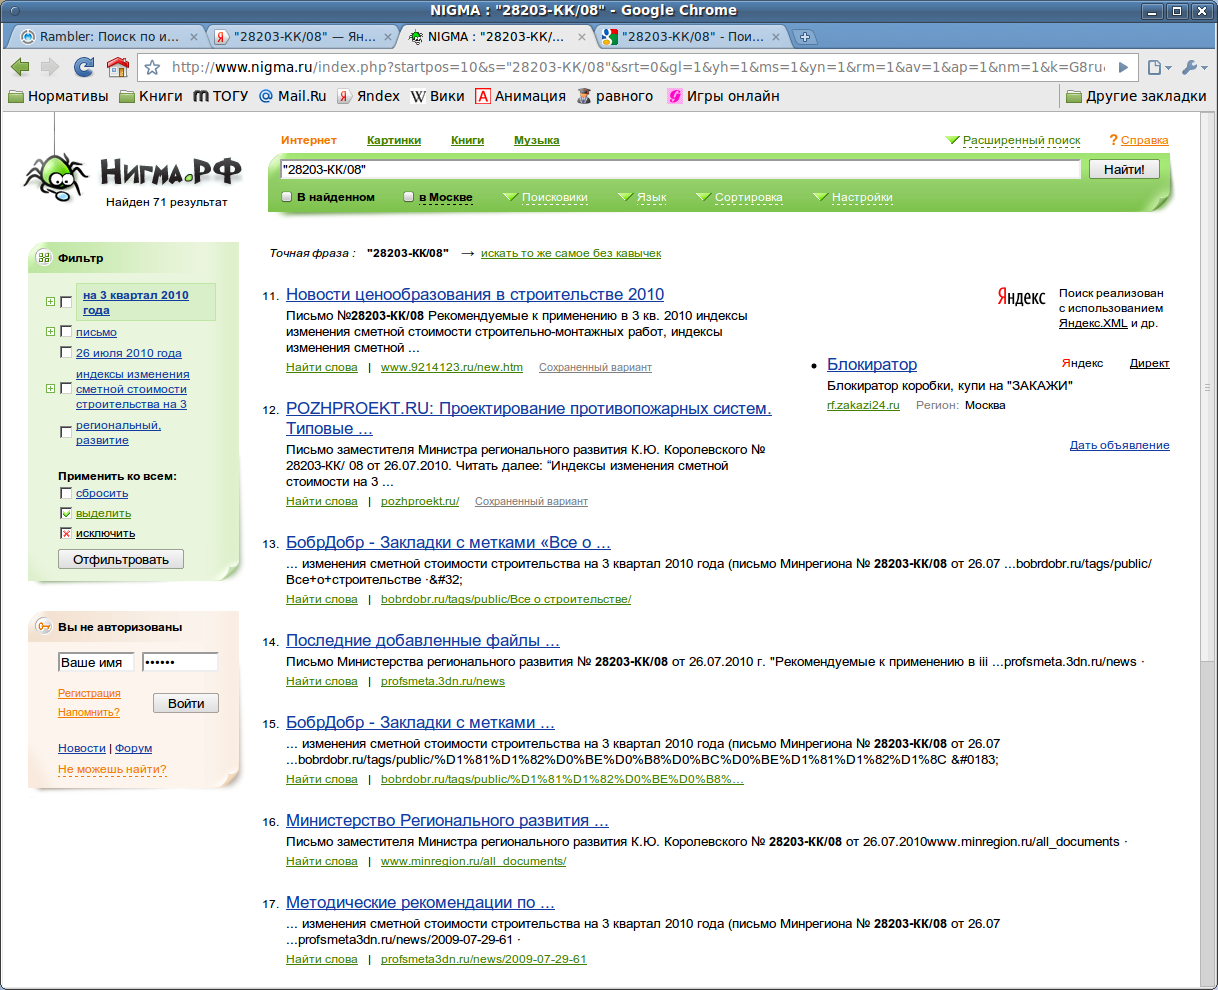Click the Яндекс logo in the sidebar
Viewport: 1218px width, 990px height.
click(x=1021, y=297)
